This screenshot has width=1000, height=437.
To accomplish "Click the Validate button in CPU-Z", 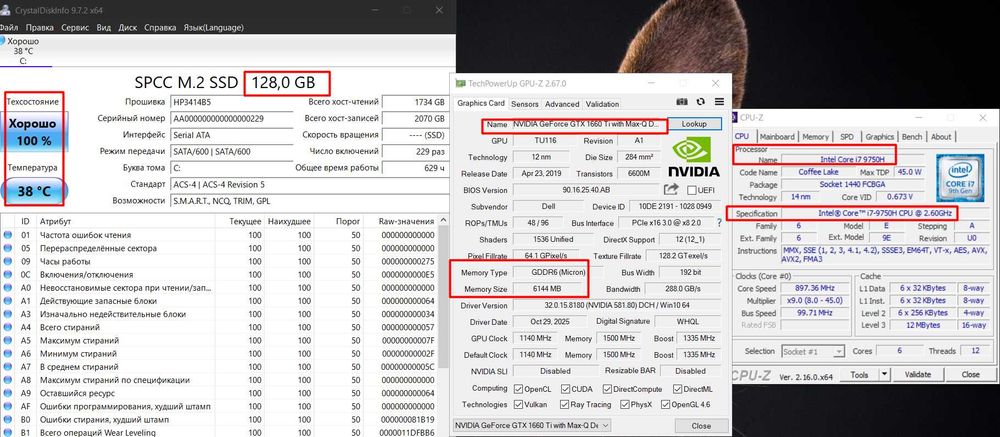I will coord(918,374).
